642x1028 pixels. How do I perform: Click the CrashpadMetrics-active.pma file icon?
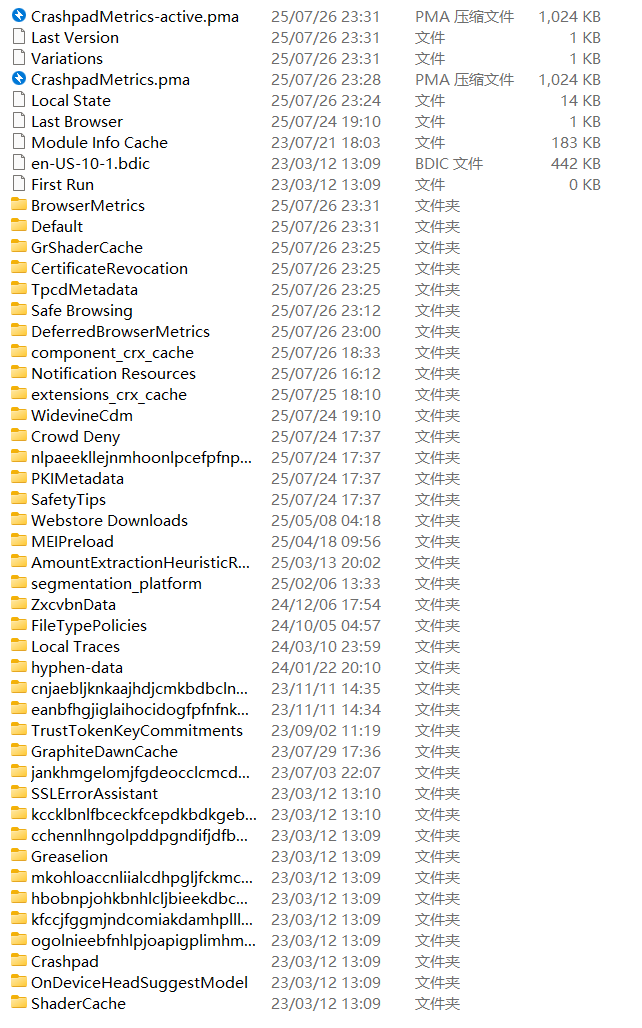tap(18, 16)
